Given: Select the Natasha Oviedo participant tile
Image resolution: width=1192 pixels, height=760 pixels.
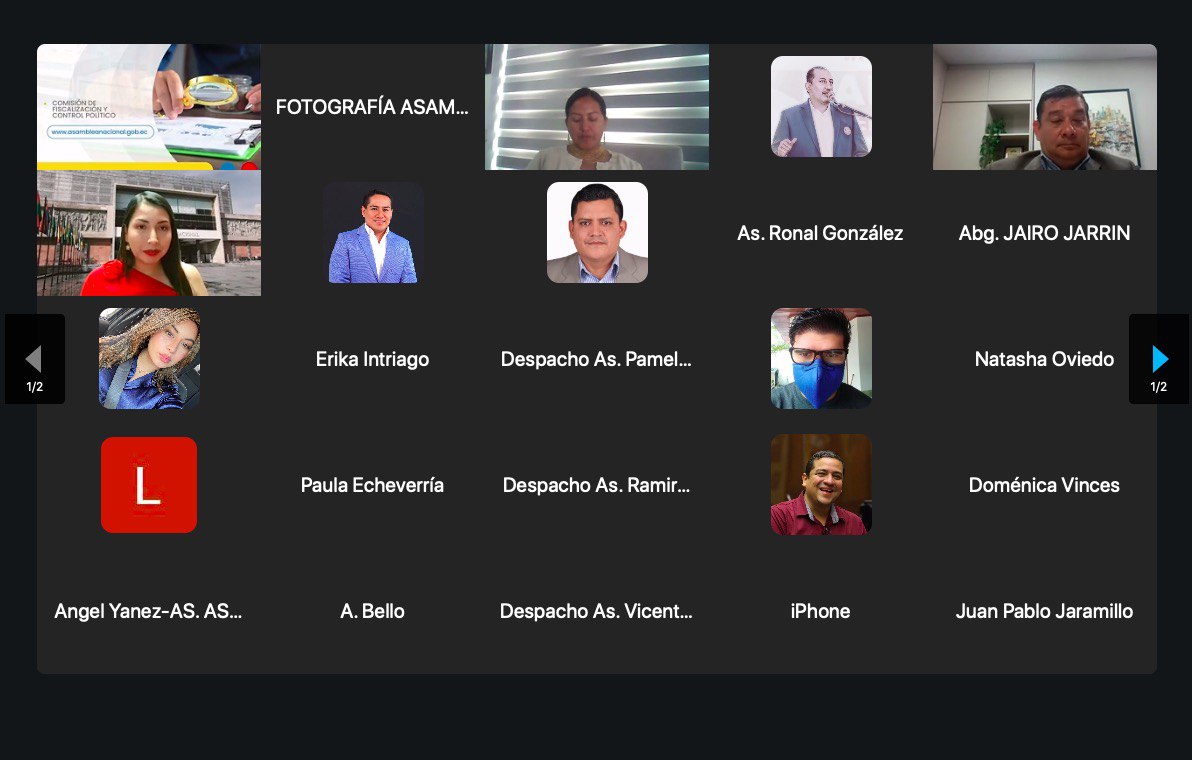Looking at the screenshot, I should (x=1045, y=359).
